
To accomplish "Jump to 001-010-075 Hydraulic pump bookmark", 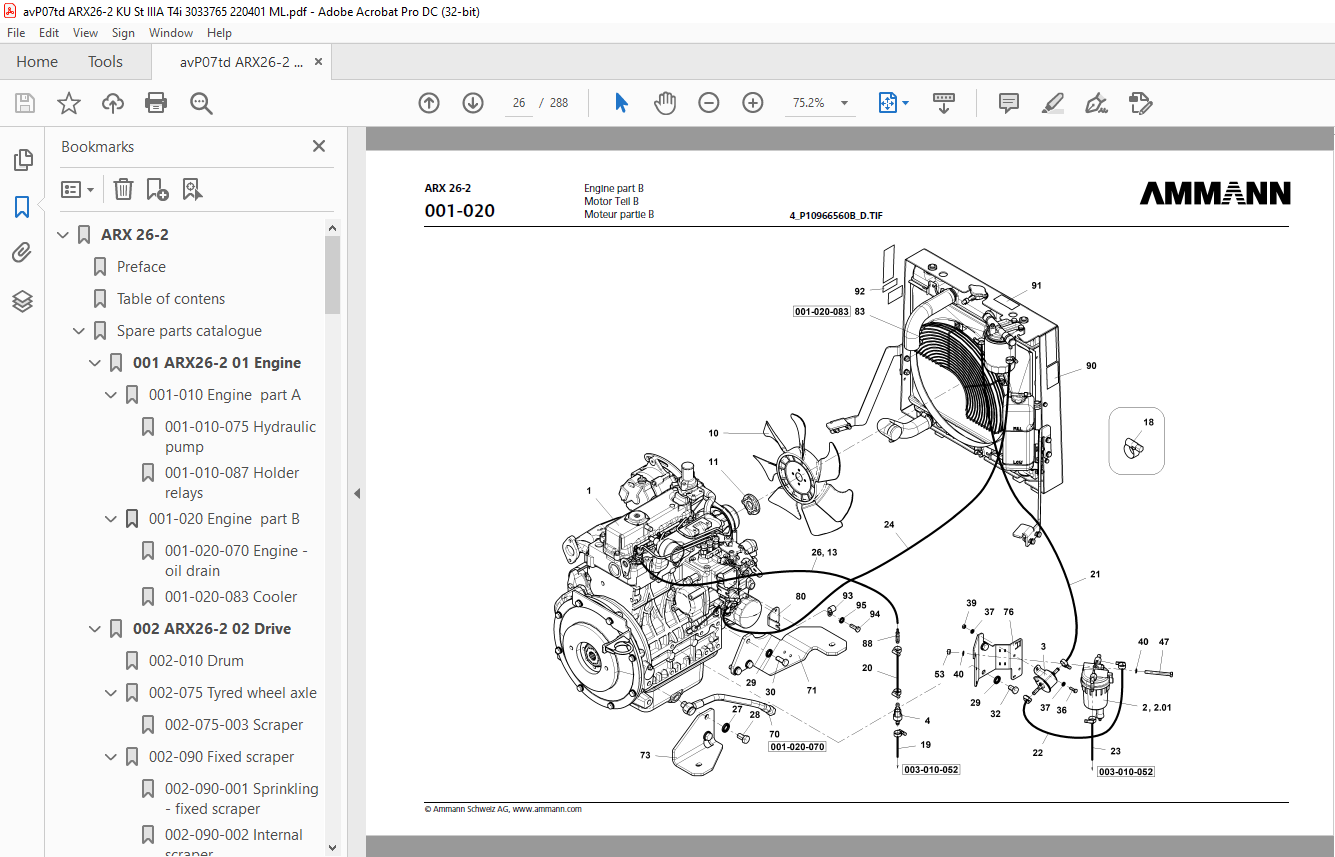I will (240, 437).
